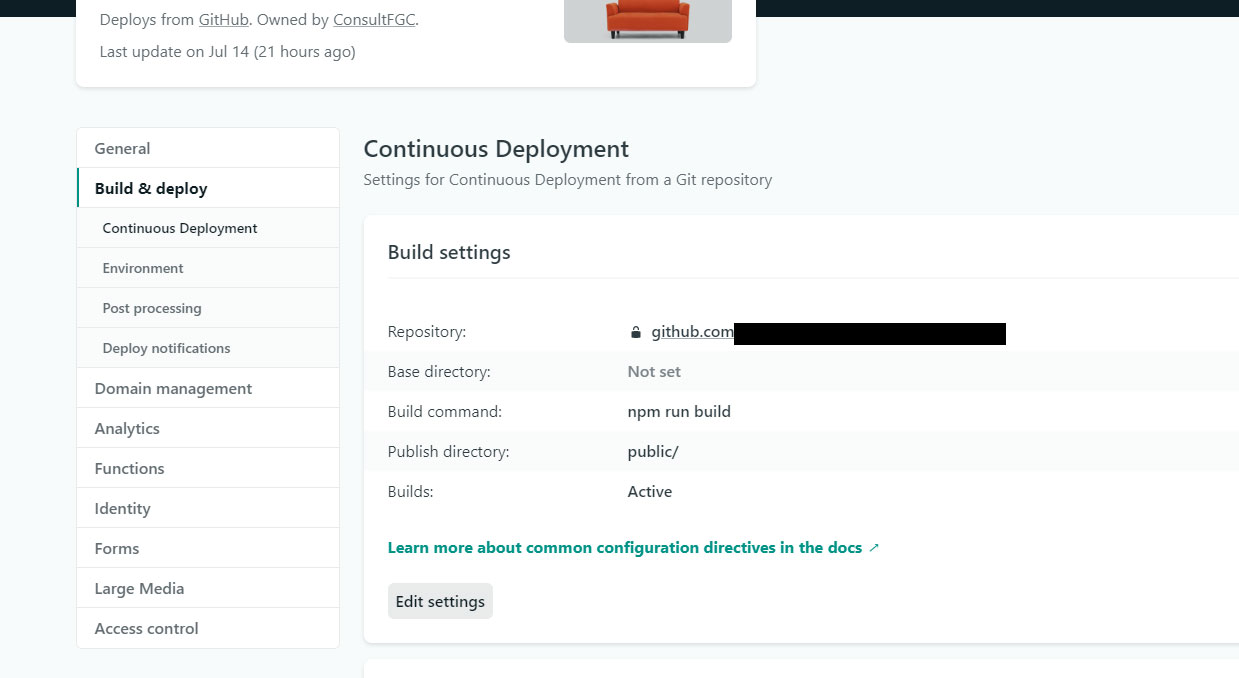This screenshot has width=1239, height=678.
Task: Select the Continuous Deployment sub-item
Action: point(180,228)
